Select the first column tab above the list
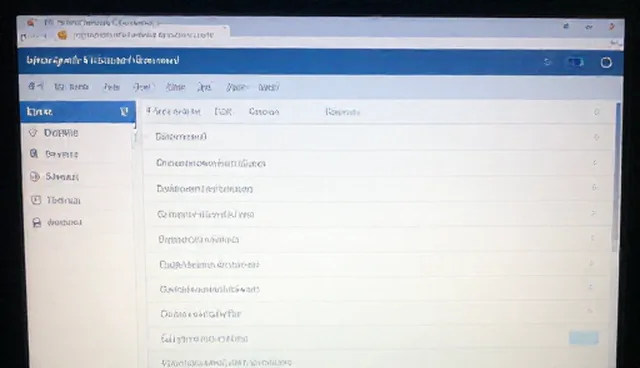This screenshot has height=368, width=640. 173,111
